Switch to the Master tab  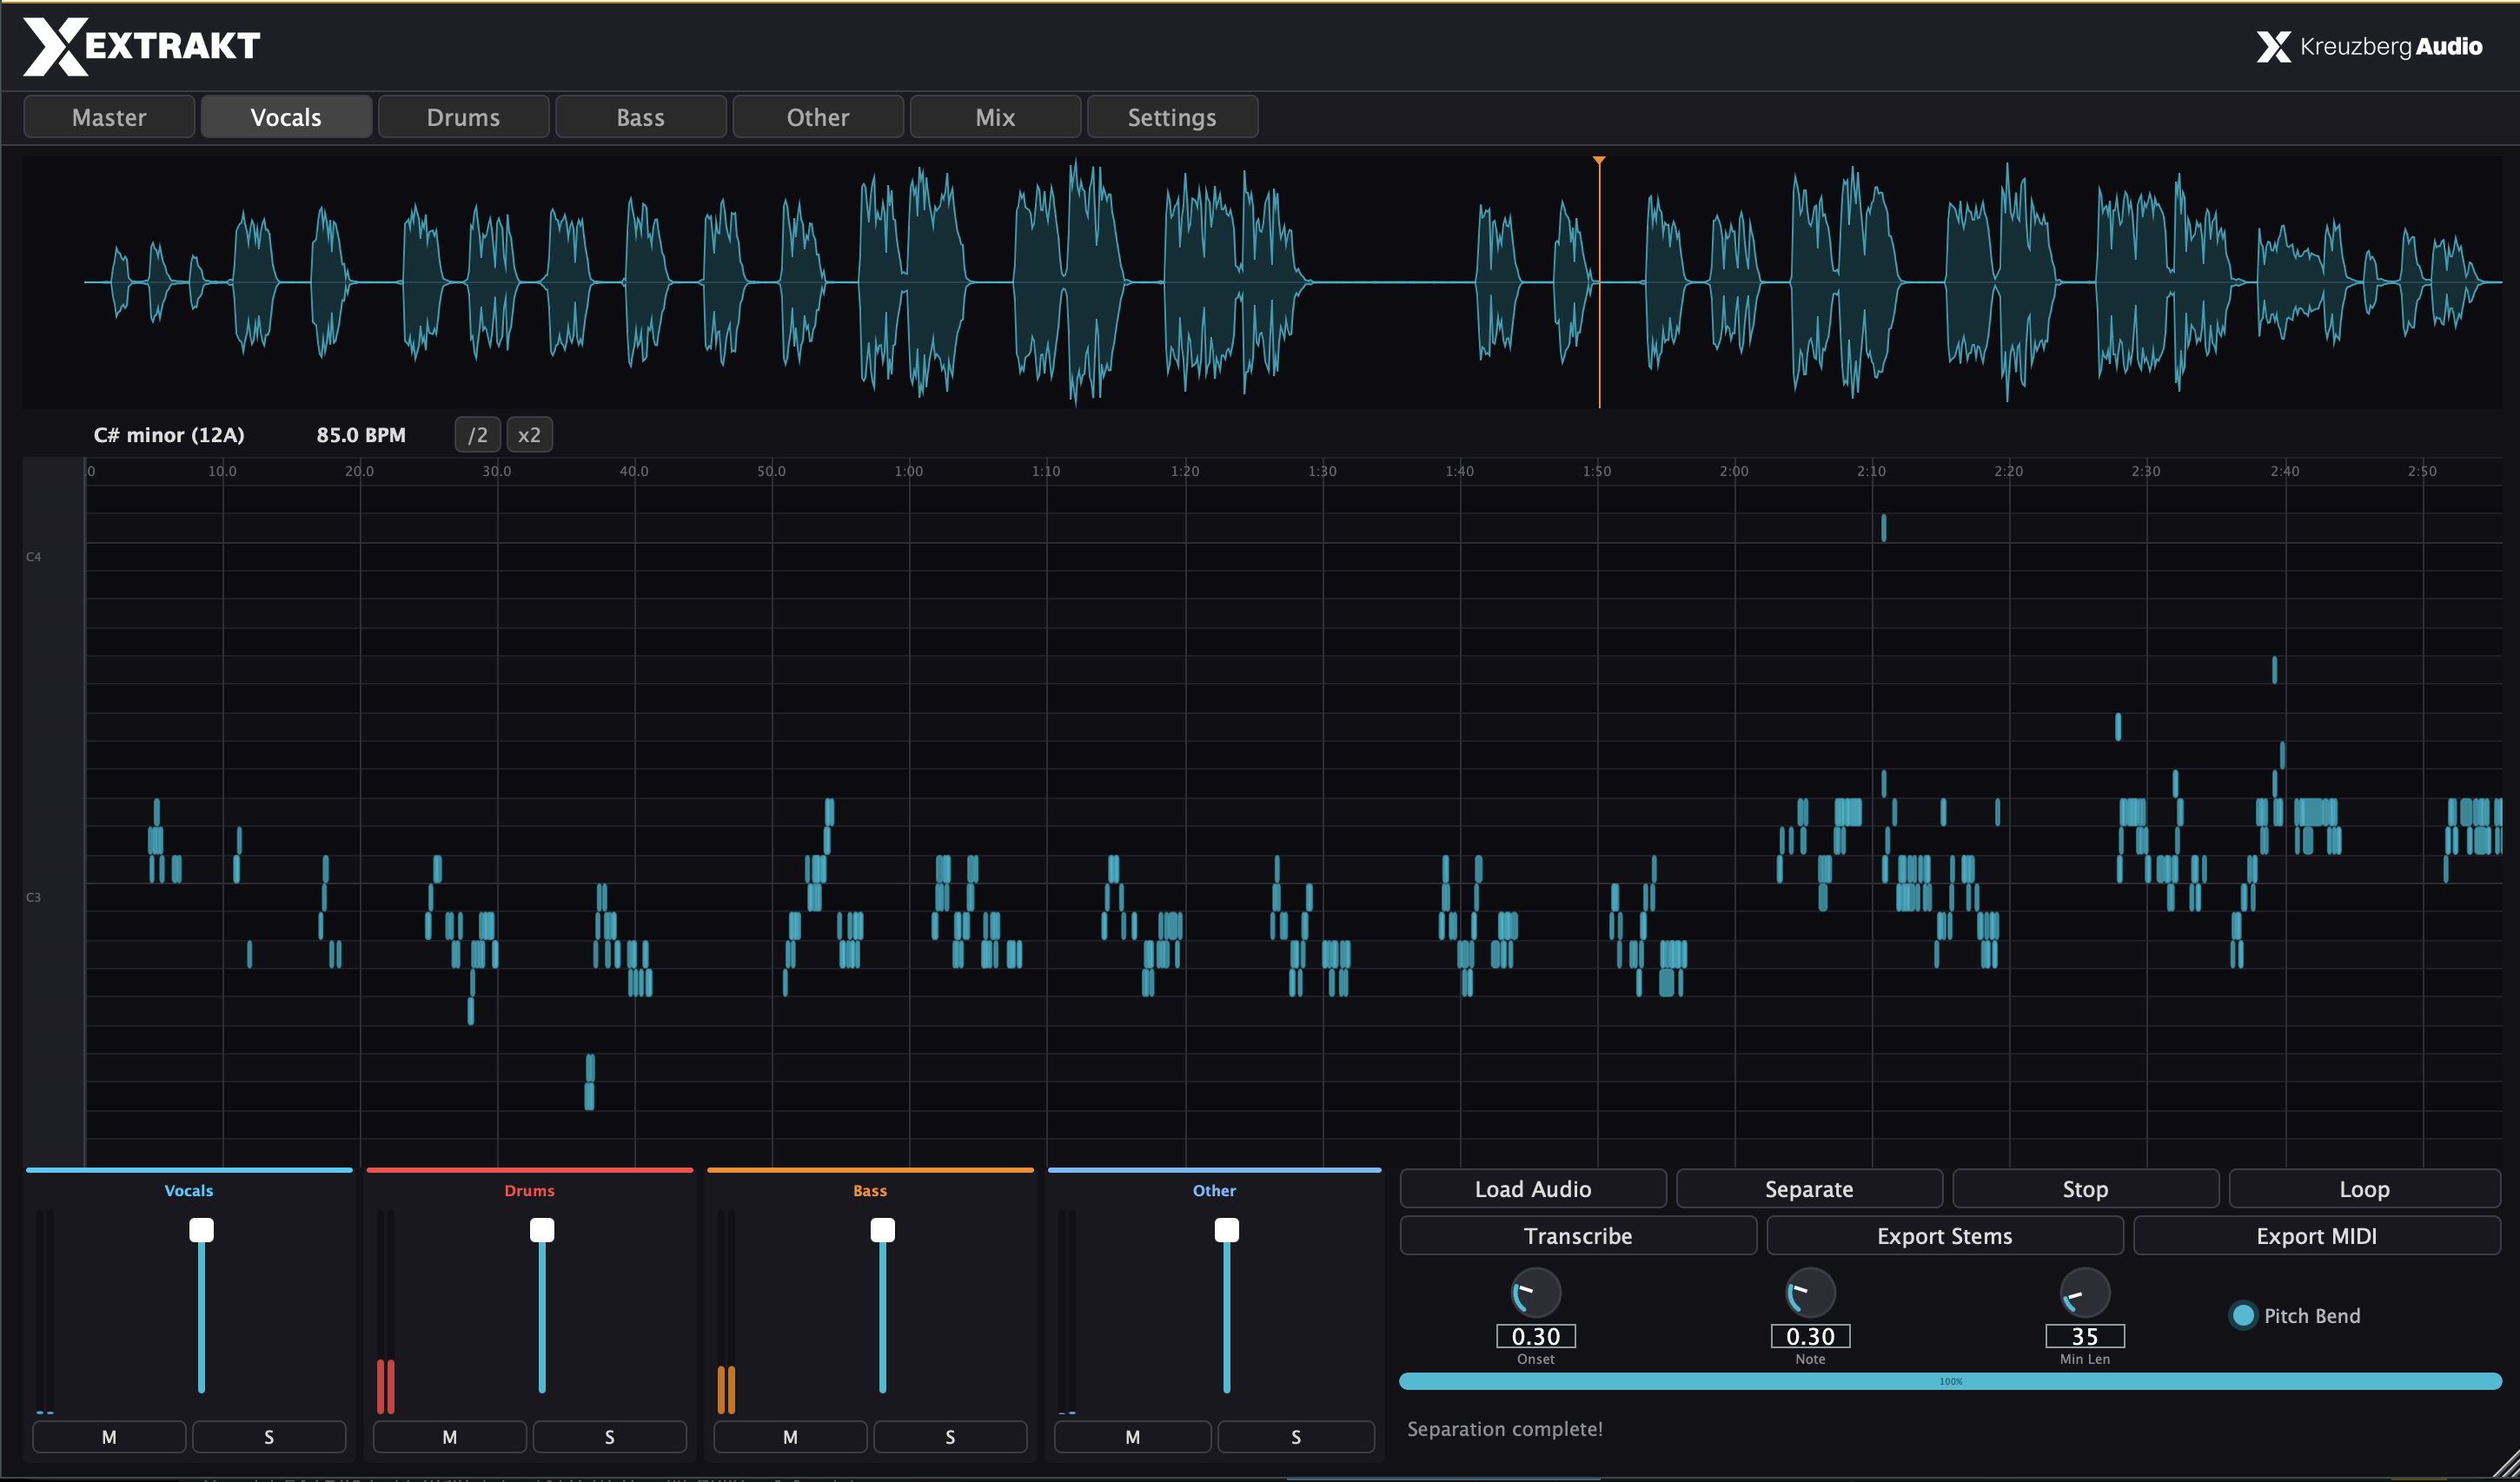(x=109, y=117)
